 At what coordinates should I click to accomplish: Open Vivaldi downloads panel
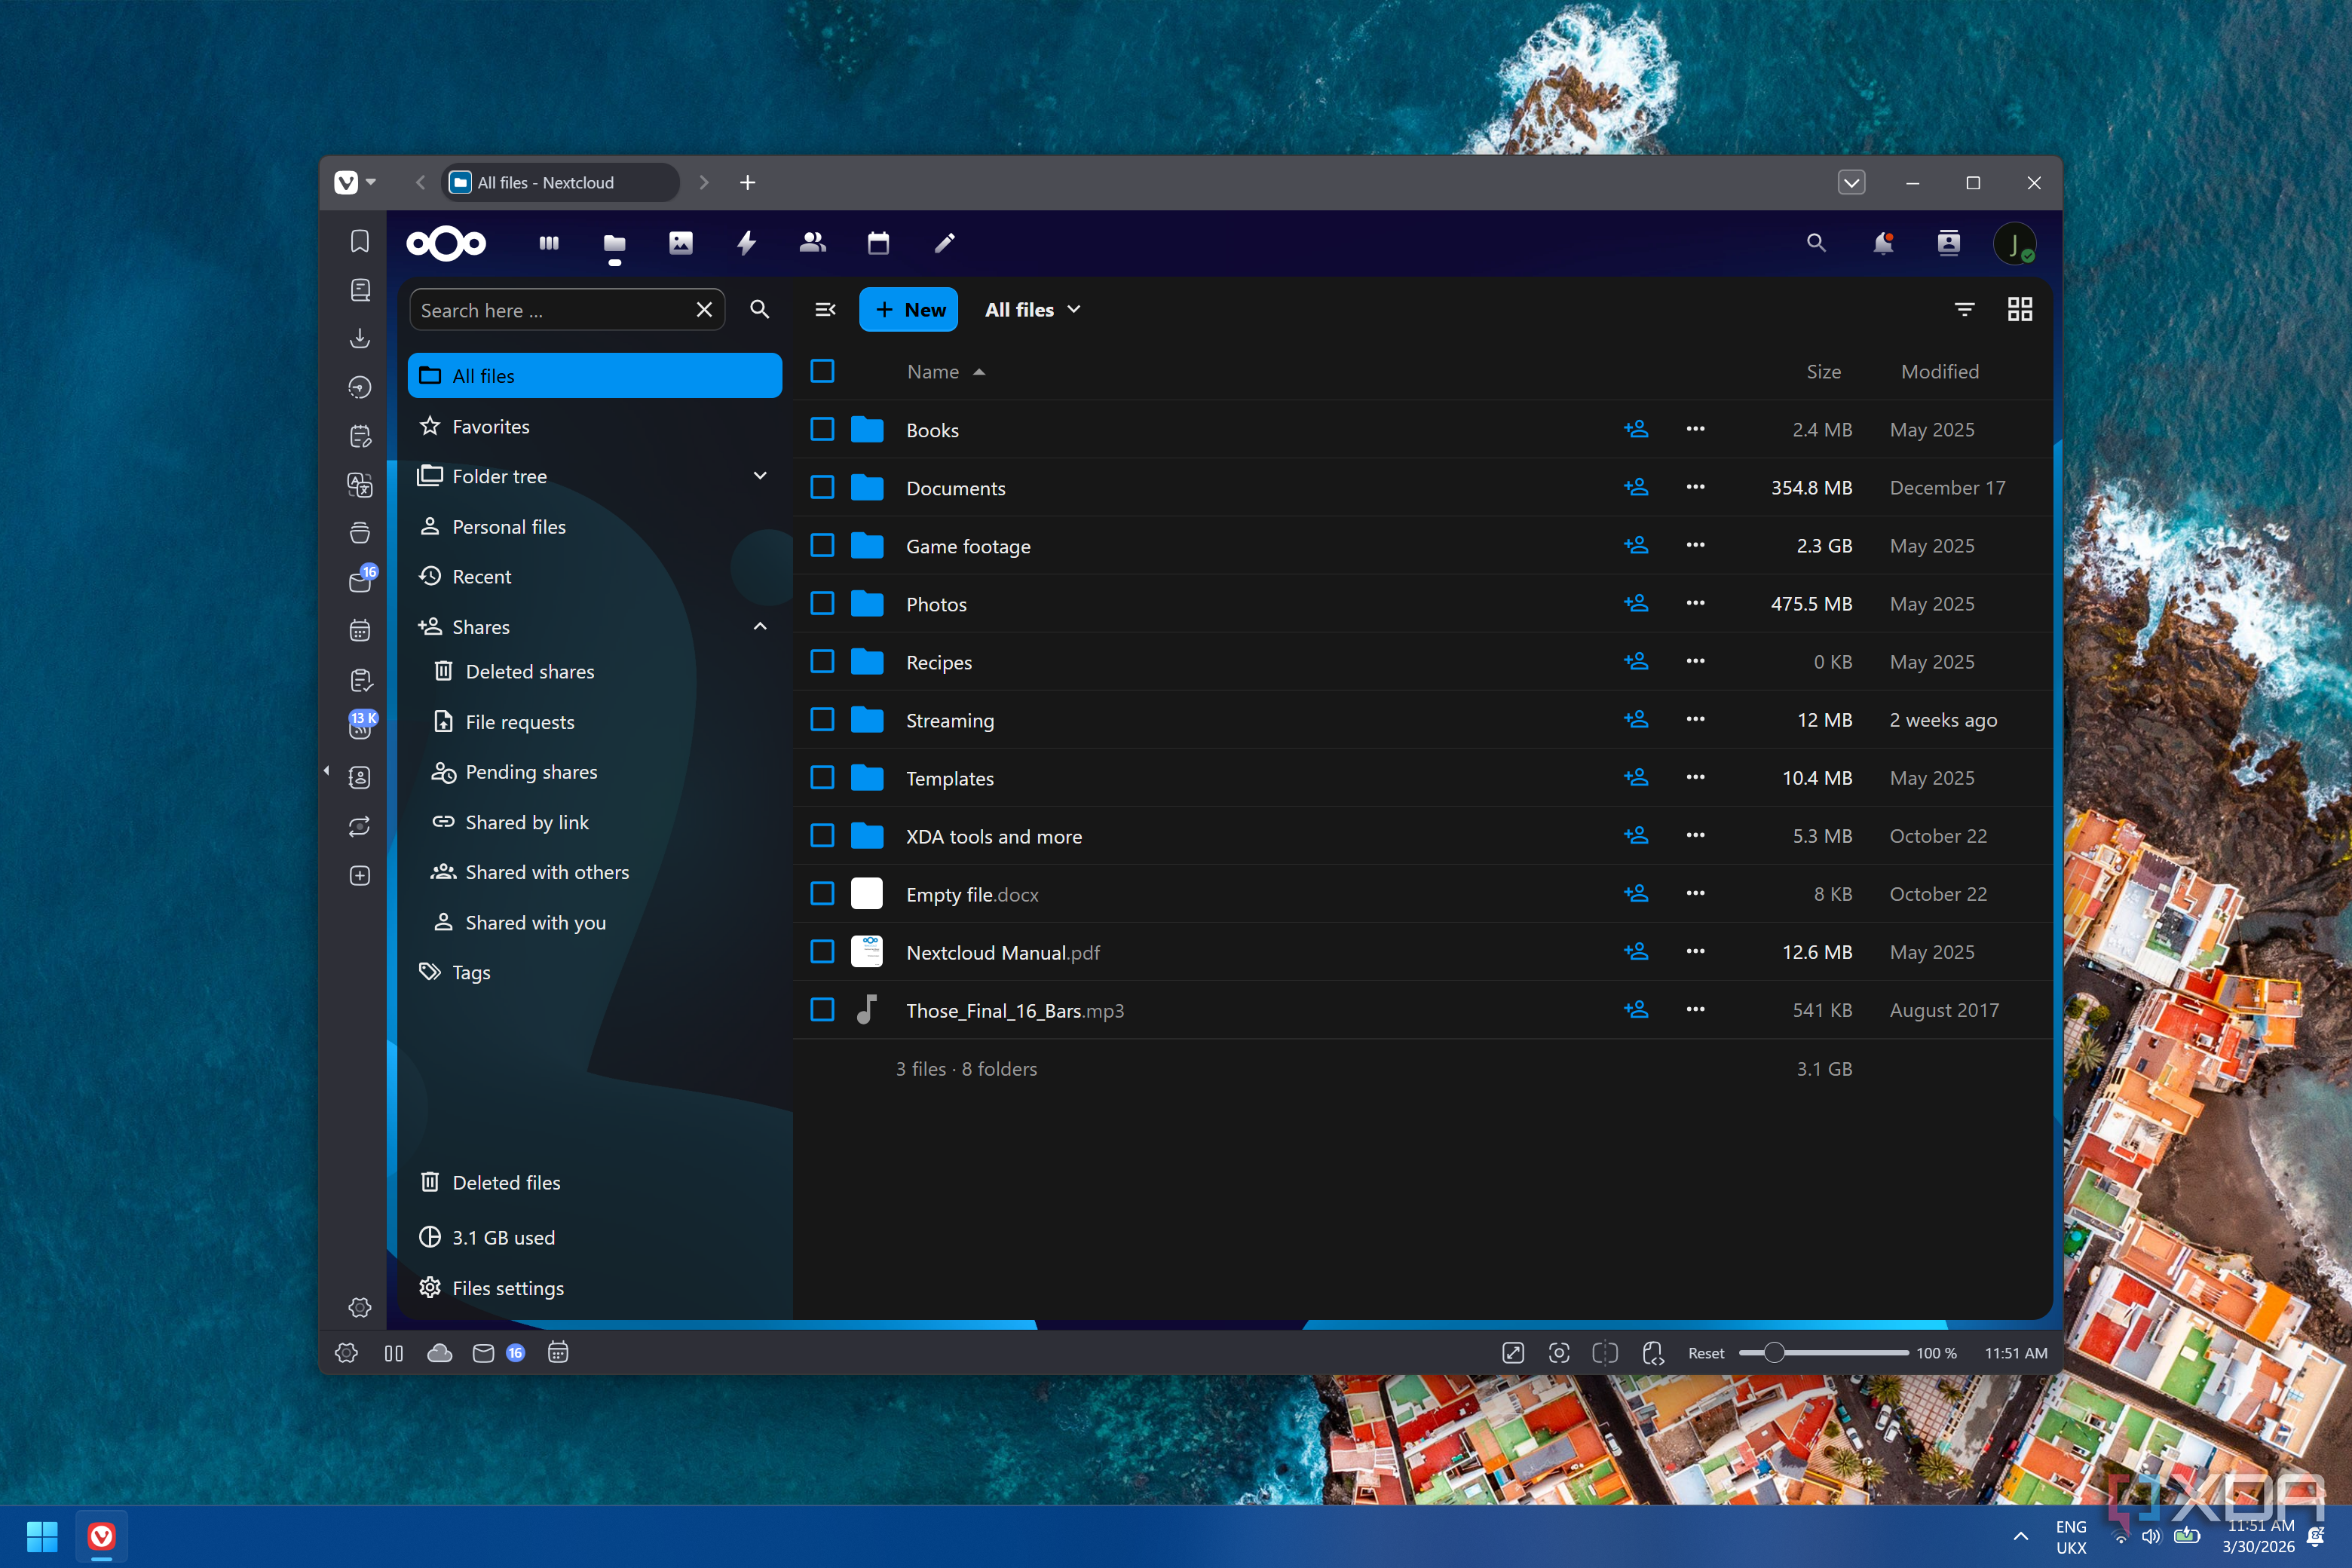click(360, 338)
